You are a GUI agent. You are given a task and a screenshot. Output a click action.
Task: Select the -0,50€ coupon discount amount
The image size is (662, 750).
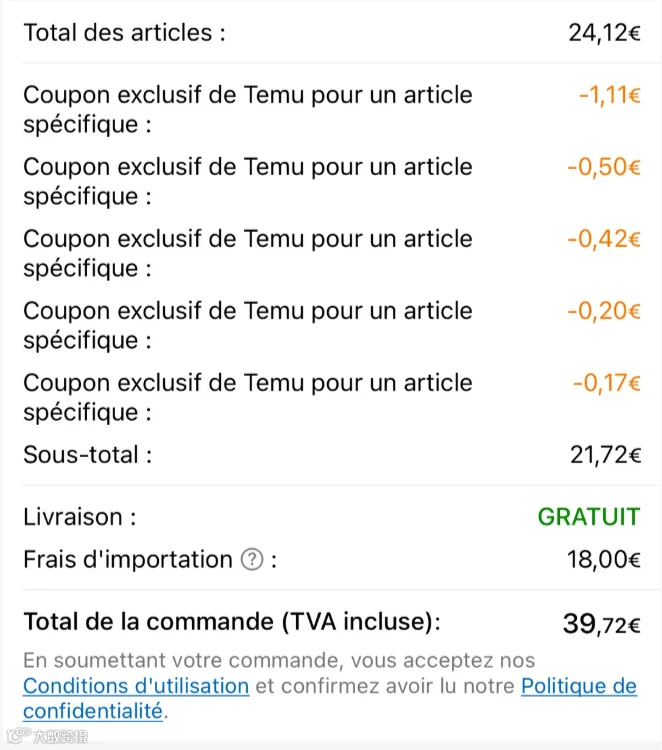(604, 167)
